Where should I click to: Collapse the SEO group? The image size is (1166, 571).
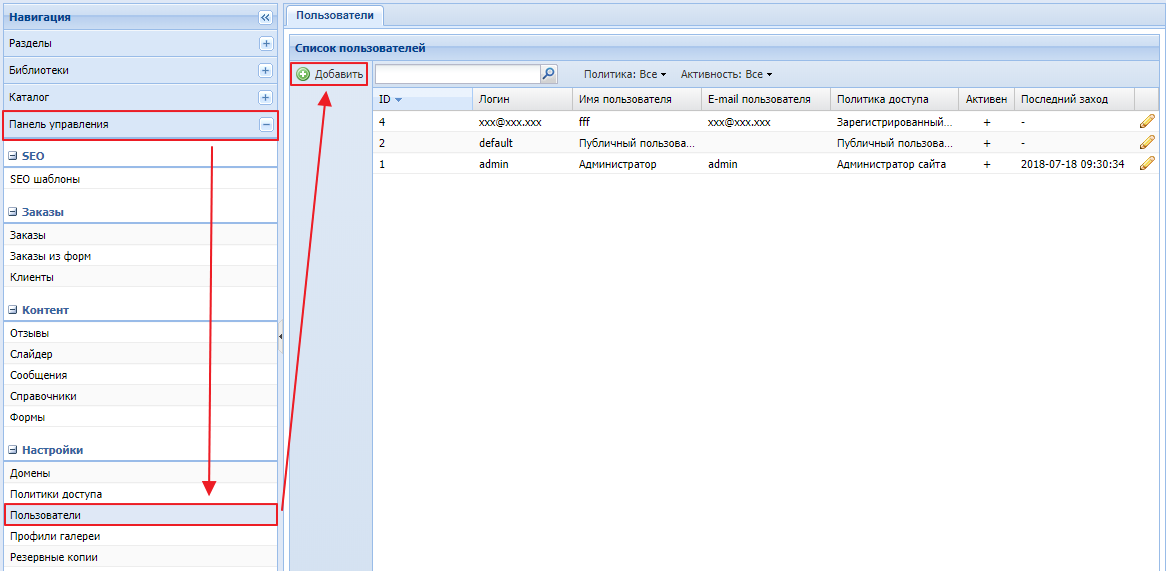click(13, 157)
